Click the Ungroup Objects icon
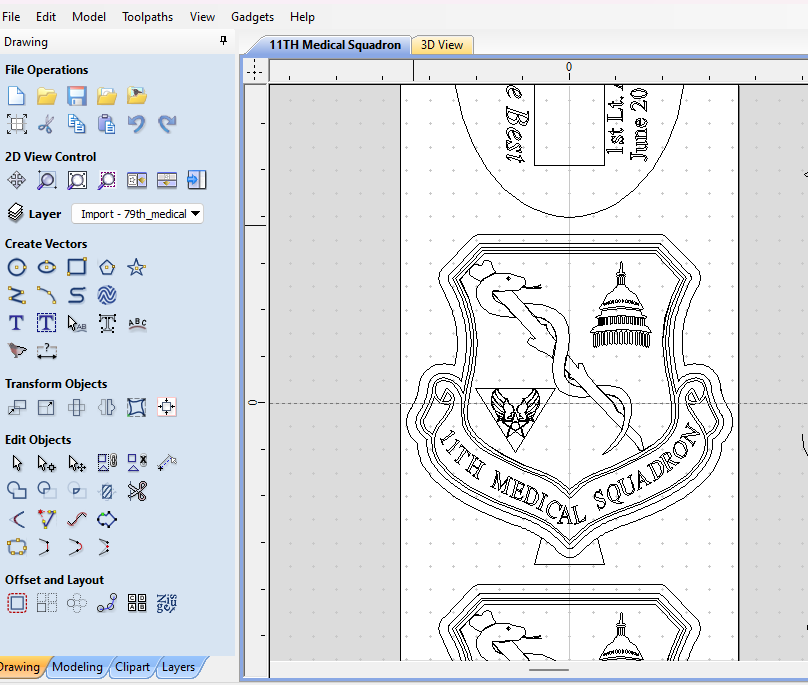Image resolution: width=808 pixels, height=685 pixels. pos(137,463)
